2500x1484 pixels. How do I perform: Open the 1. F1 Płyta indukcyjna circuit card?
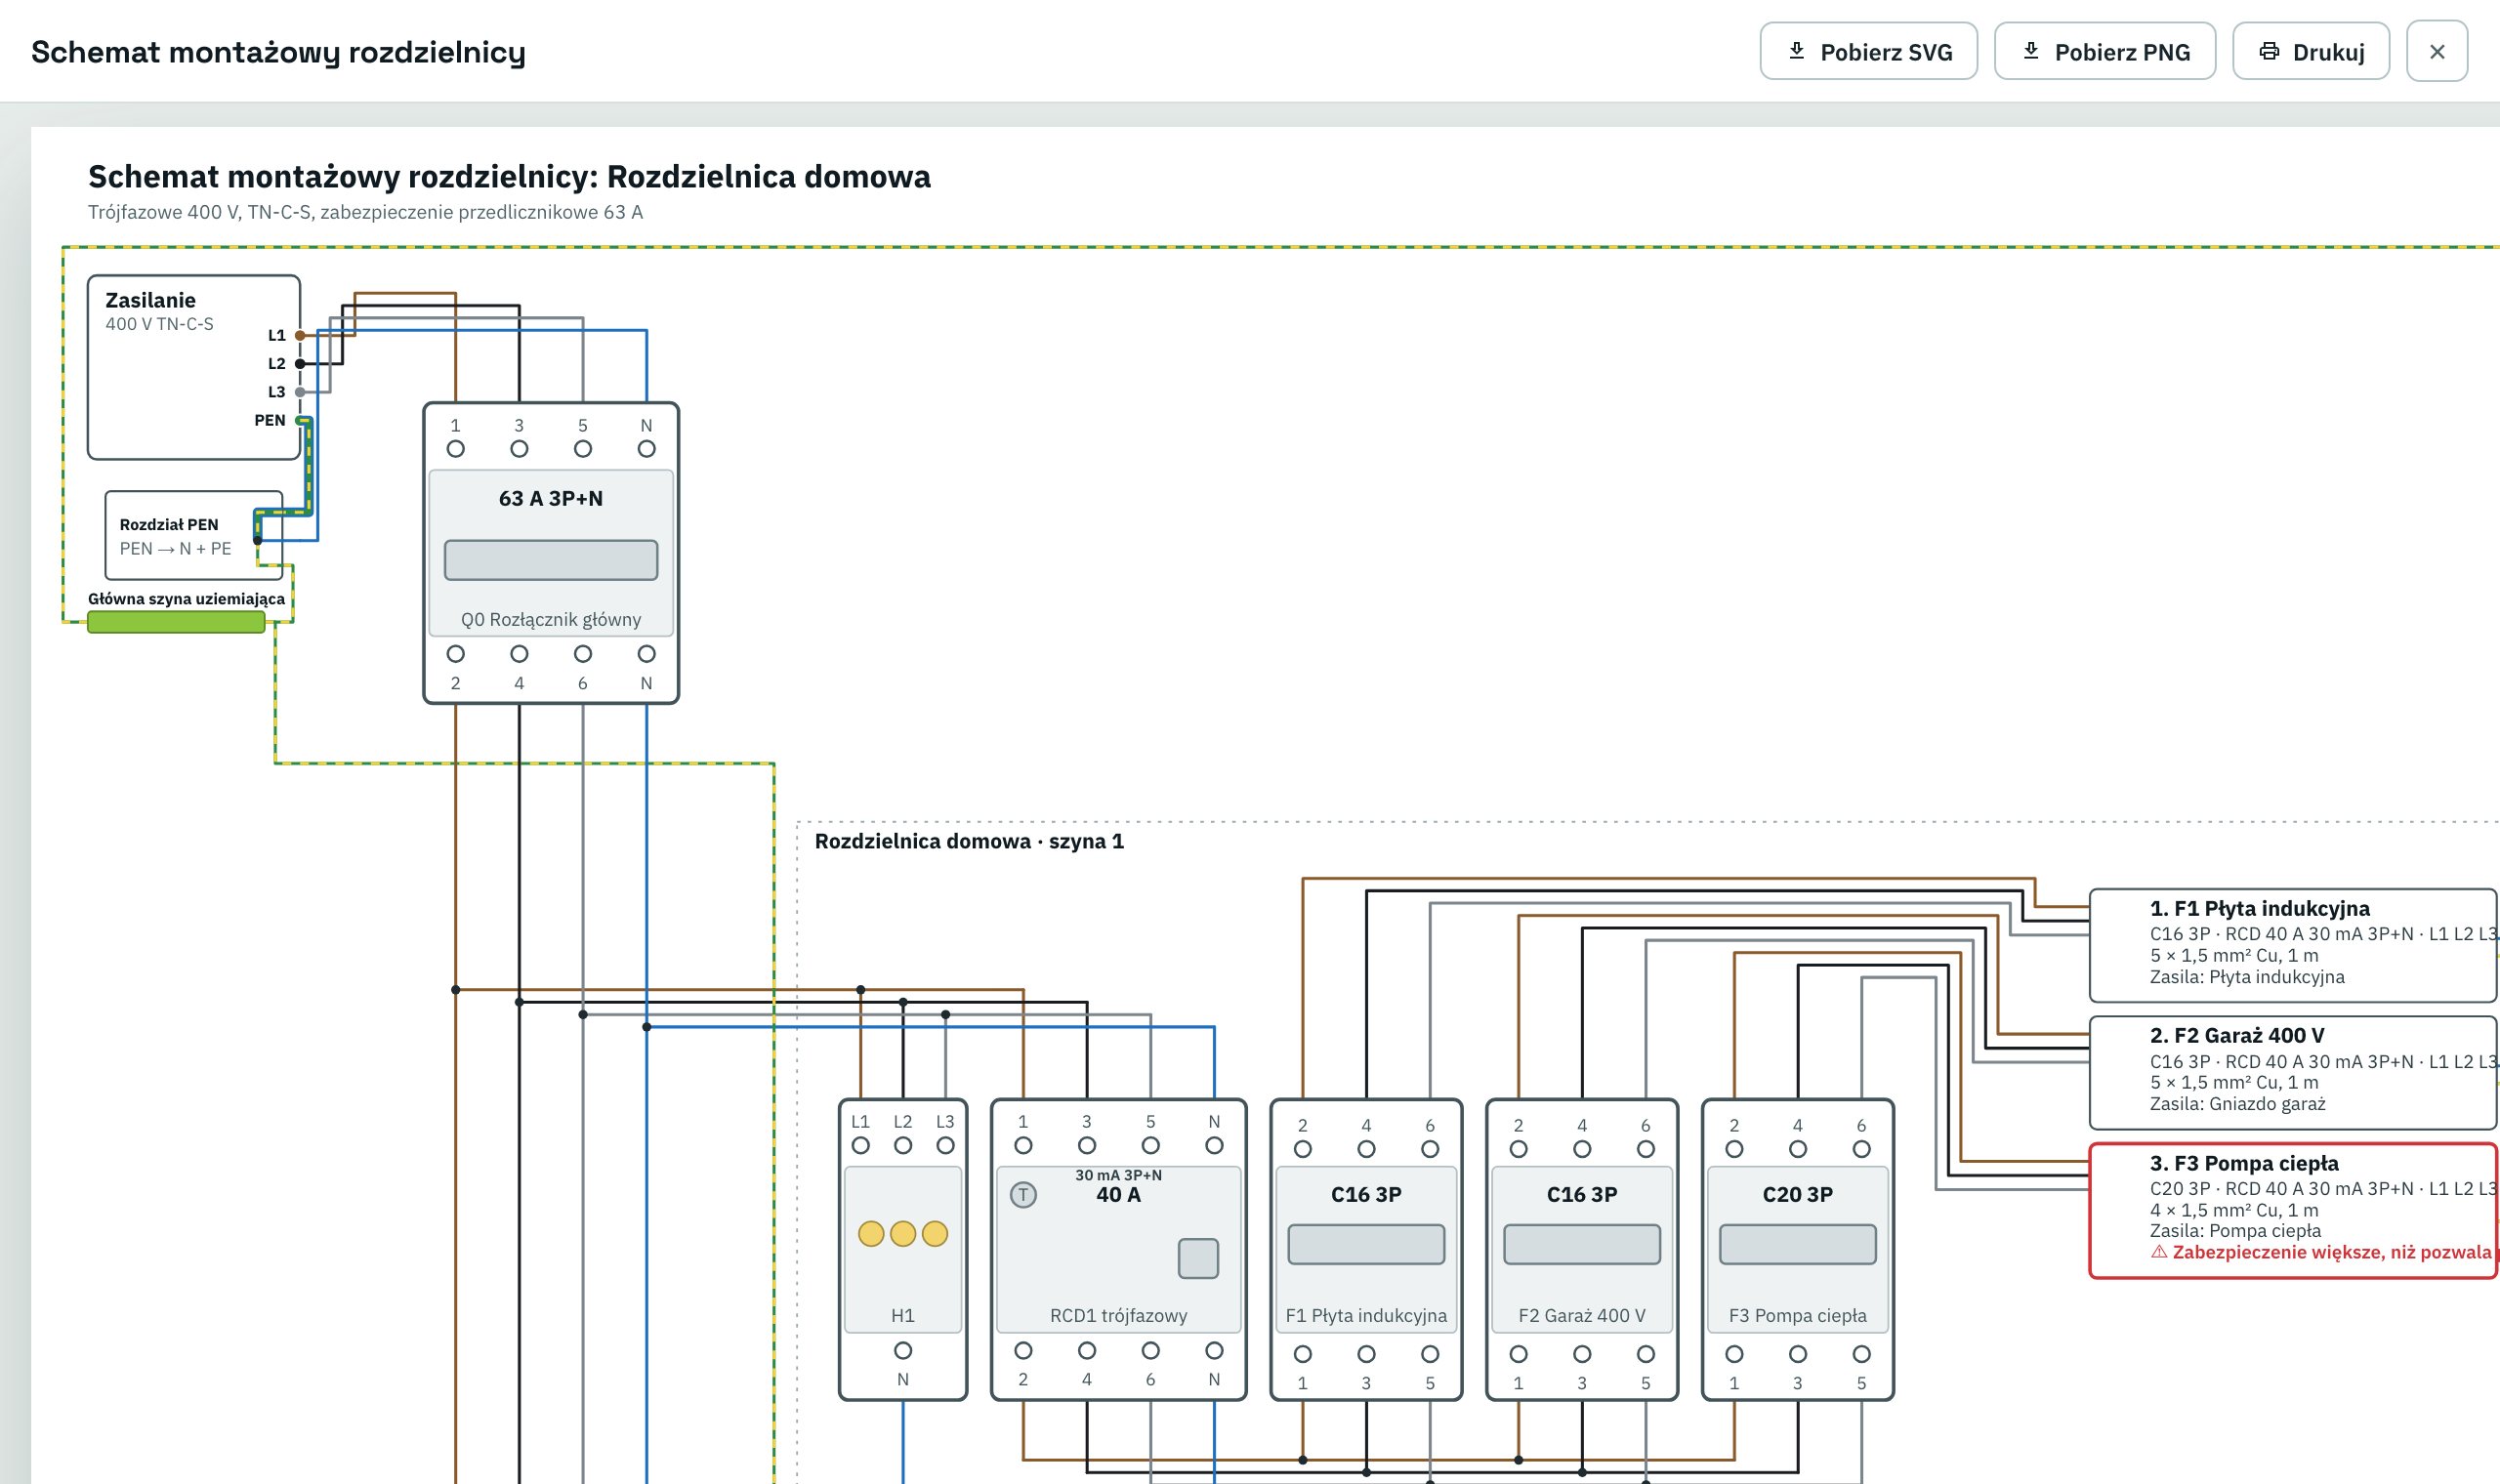(2292, 945)
